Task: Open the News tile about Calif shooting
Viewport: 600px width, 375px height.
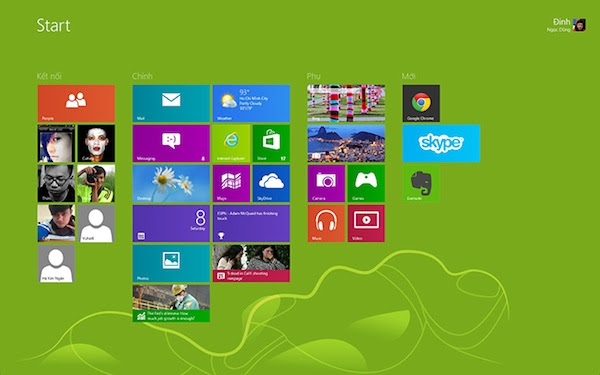Action: tap(251, 264)
